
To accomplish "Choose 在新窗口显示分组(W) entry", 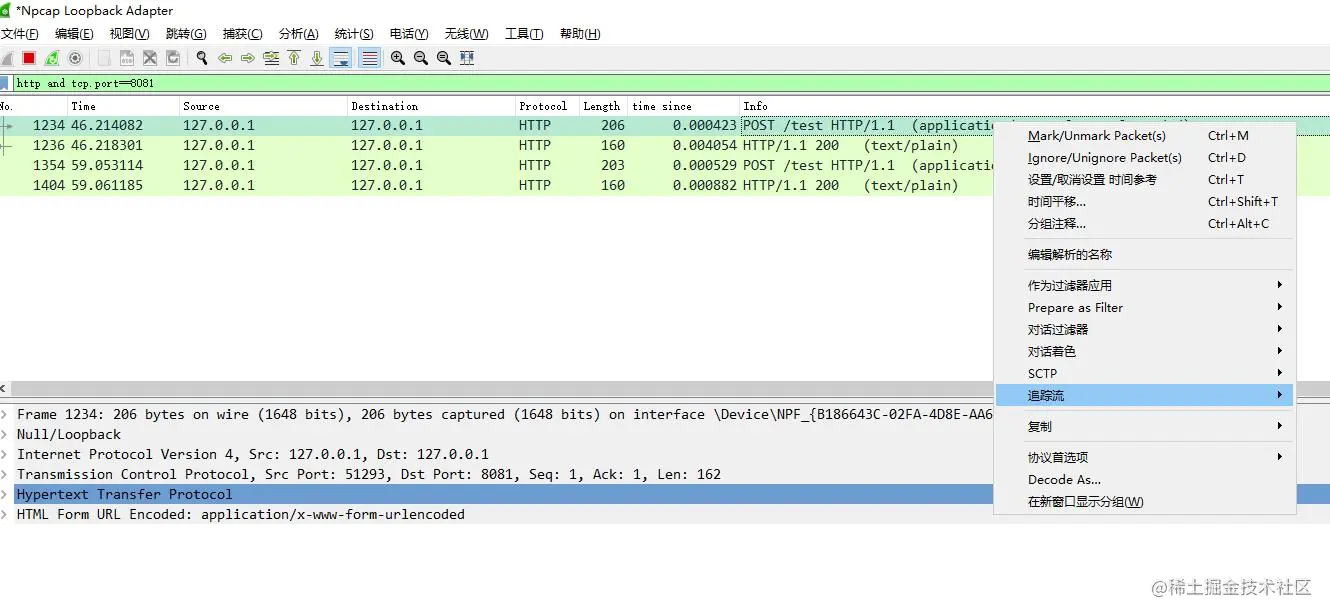I will pyautogui.click(x=1144, y=502).
